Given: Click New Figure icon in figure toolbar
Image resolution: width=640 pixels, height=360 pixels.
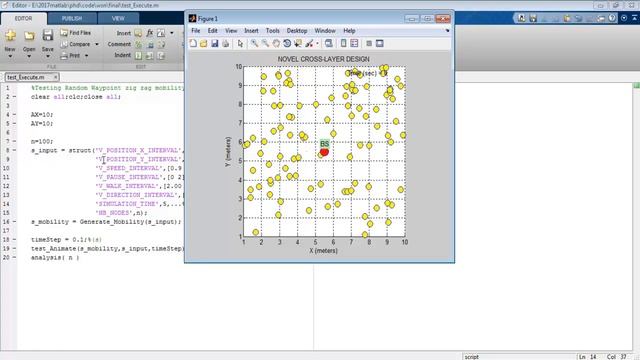Looking at the screenshot, I should click(193, 44).
